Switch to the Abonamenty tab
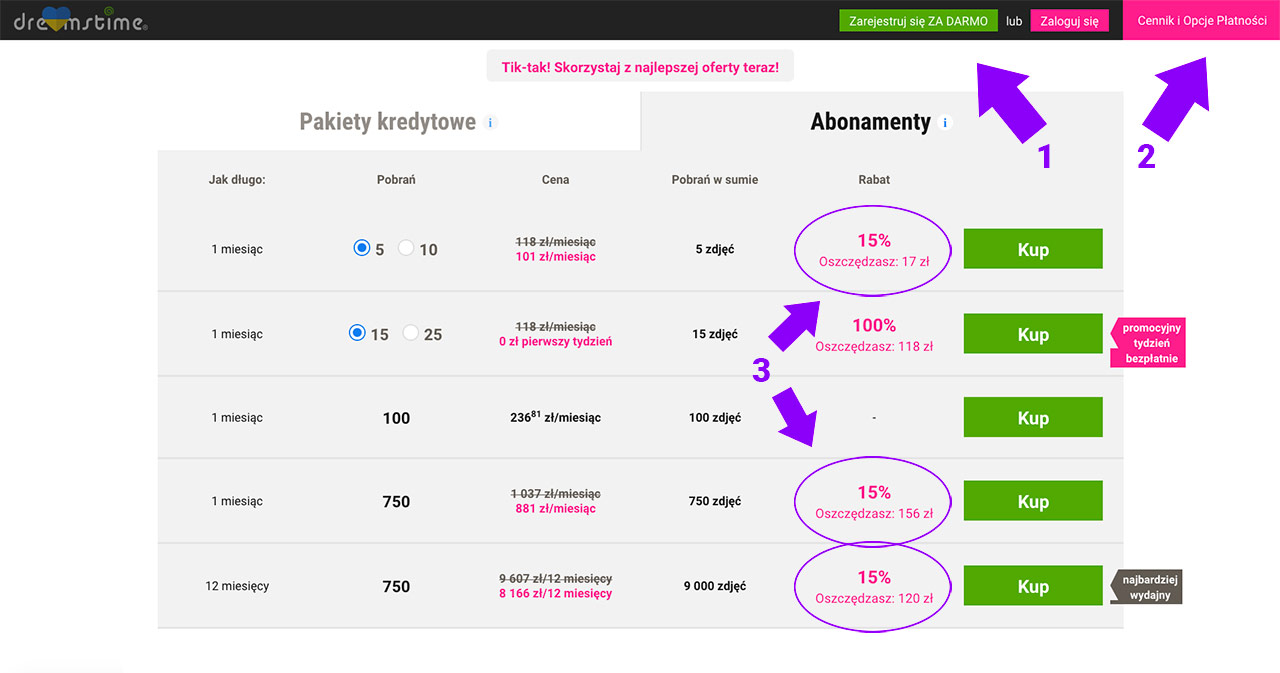 pyautogui.click(x=870, y=122)
